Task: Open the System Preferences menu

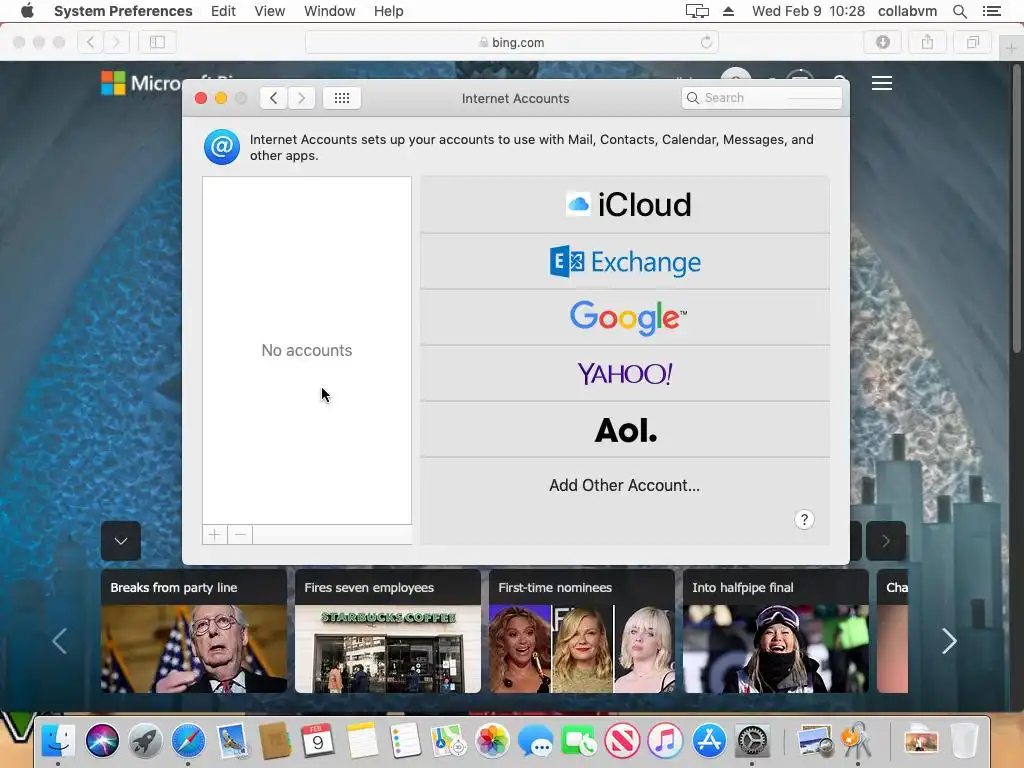Action: coord(123,11)
